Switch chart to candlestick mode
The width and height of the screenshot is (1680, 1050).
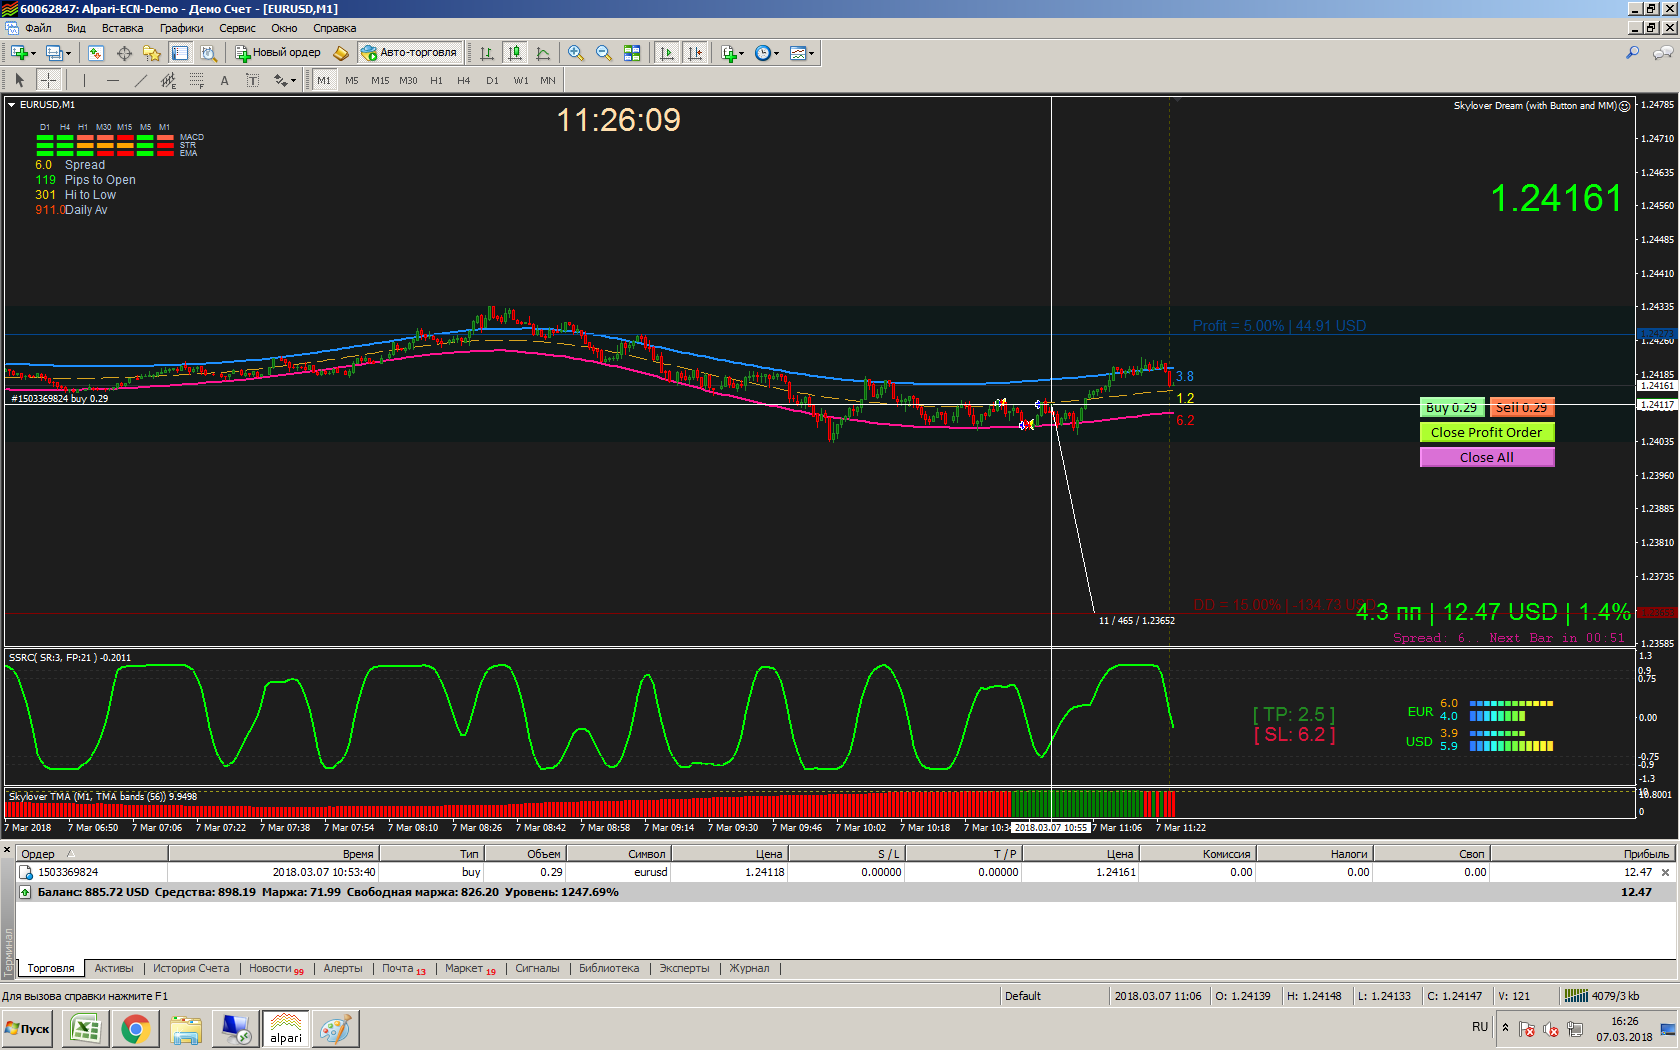[x=515, y=53]
